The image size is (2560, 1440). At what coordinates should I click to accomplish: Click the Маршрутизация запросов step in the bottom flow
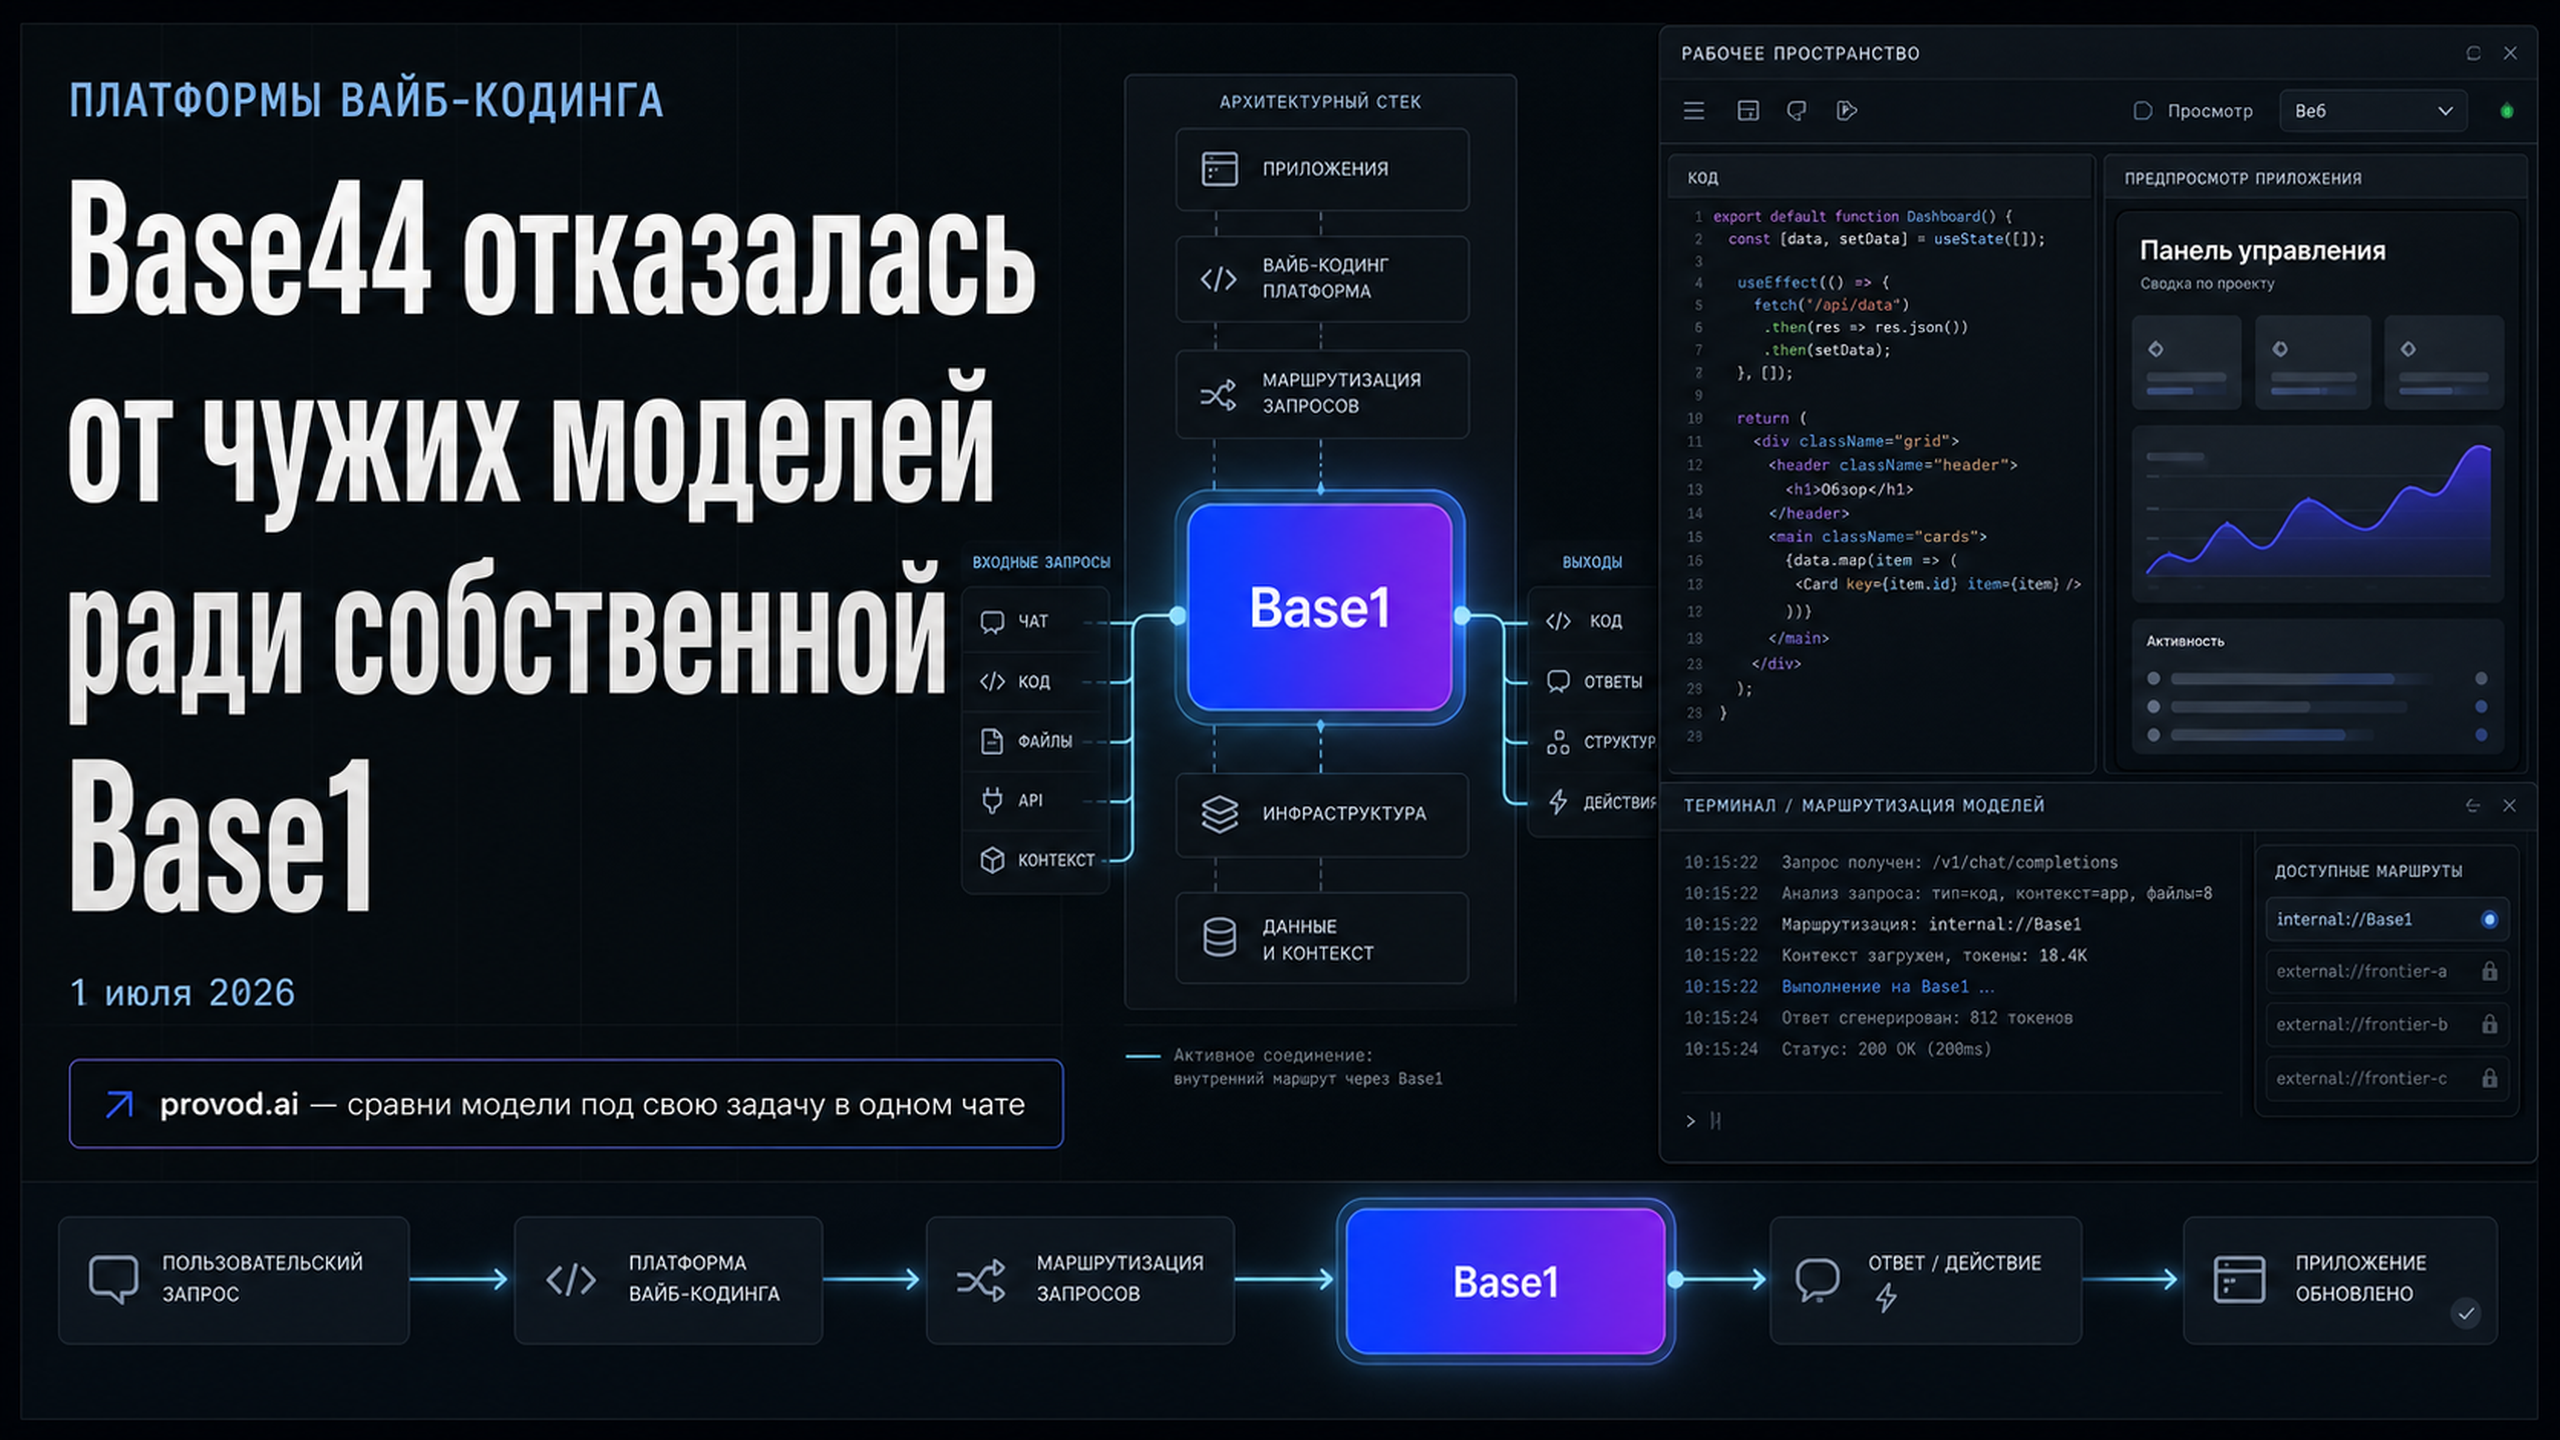click(x=1080, y=1280)
